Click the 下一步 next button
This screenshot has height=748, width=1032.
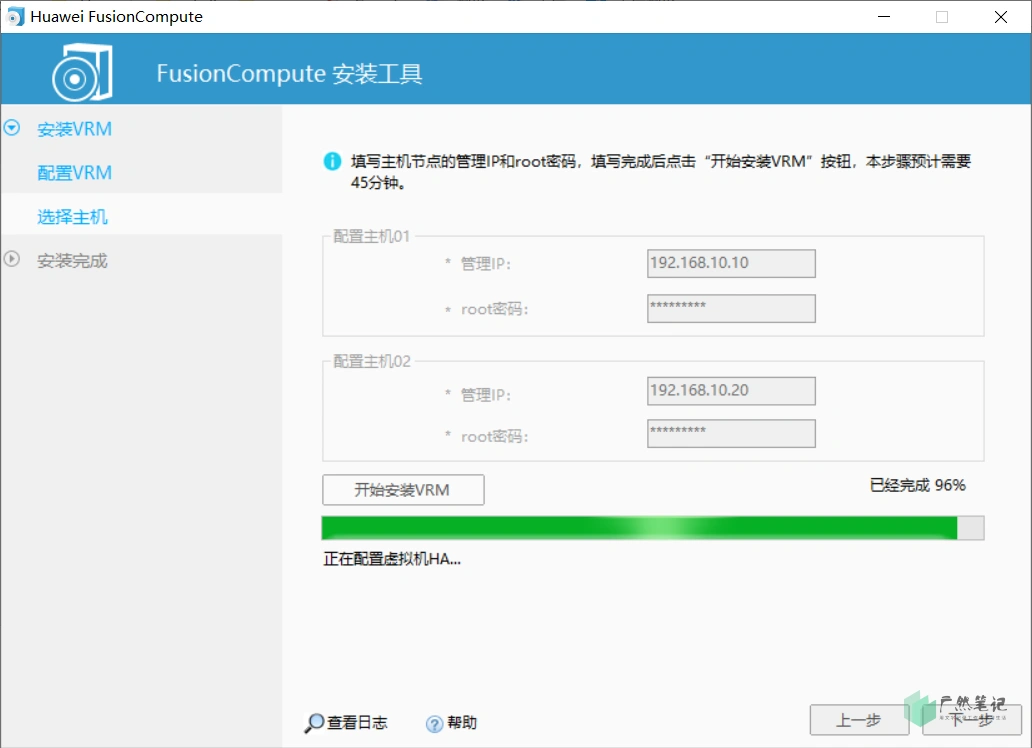tap(972, 720)
